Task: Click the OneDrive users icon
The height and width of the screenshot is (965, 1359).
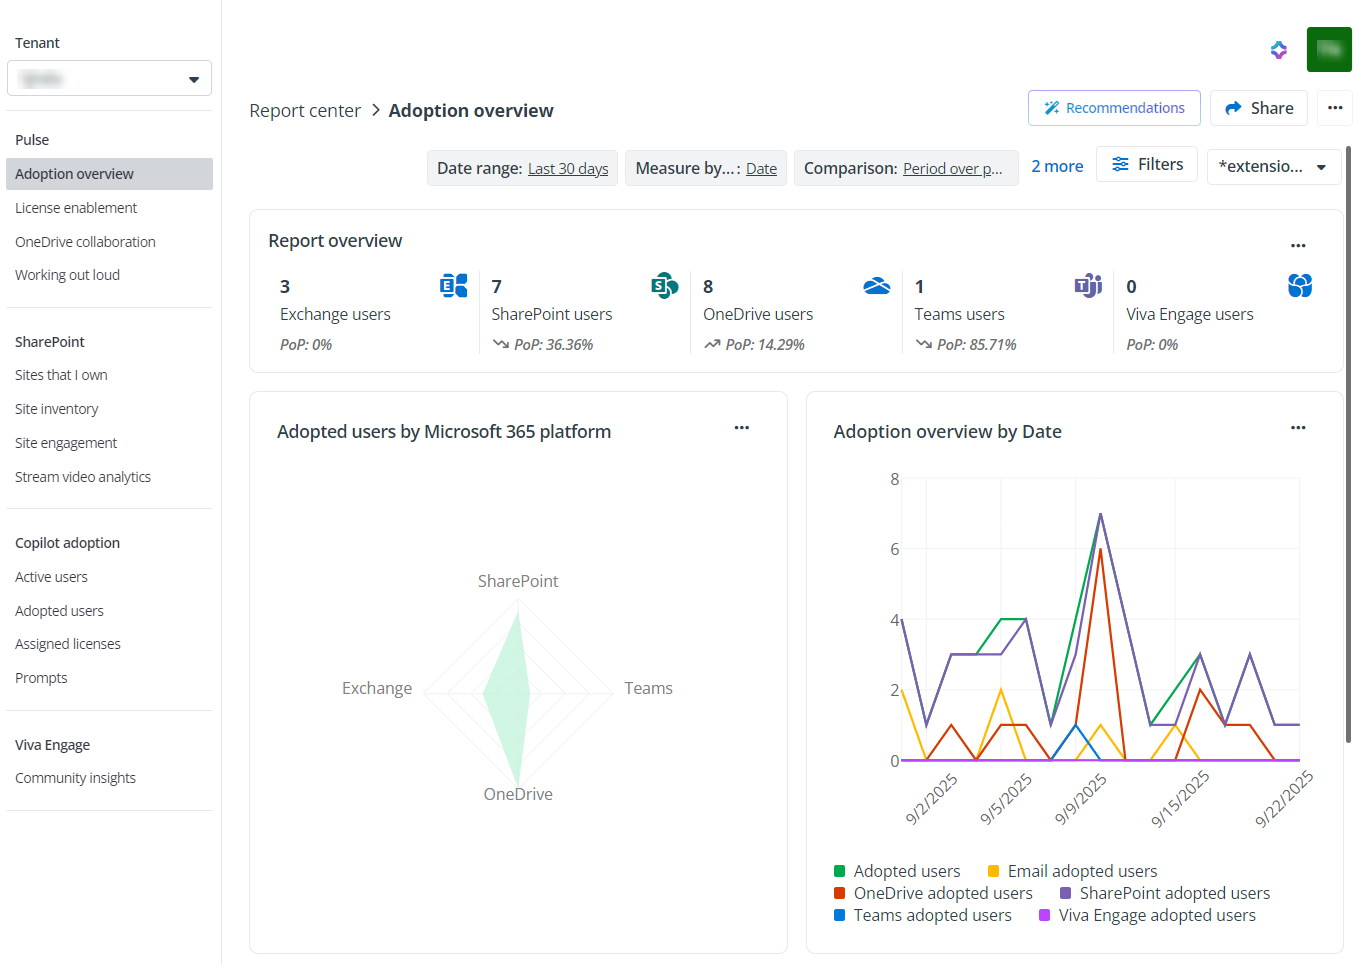Action: click(876, 285)
